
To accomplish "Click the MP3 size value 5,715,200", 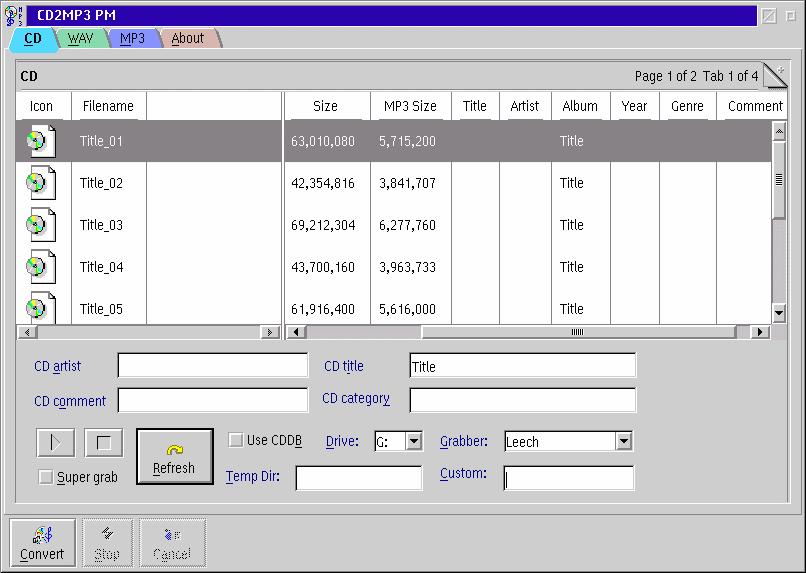I will (407, 141).
